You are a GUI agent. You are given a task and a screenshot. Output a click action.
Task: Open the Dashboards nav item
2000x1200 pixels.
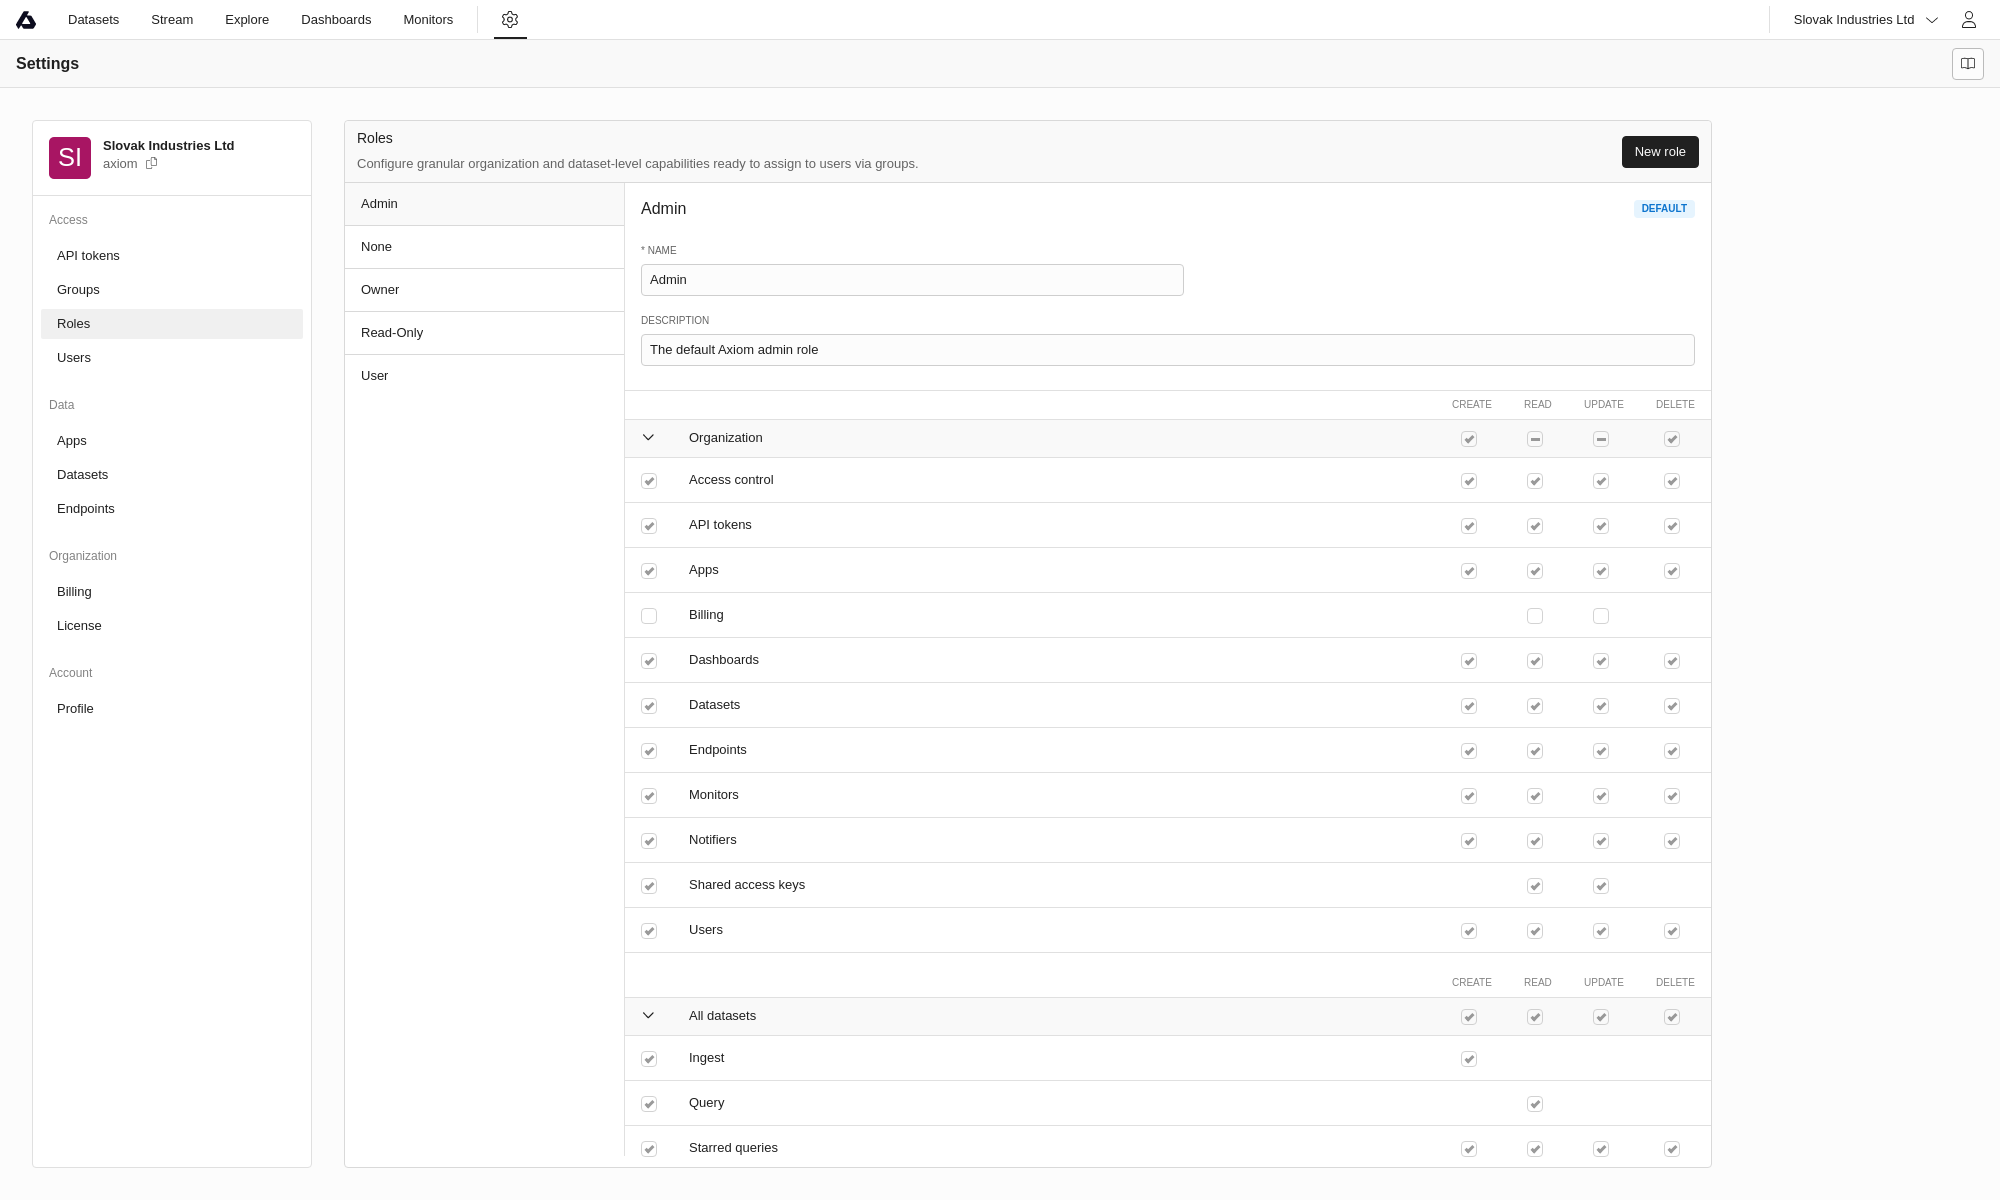click(x=336, y=20)
